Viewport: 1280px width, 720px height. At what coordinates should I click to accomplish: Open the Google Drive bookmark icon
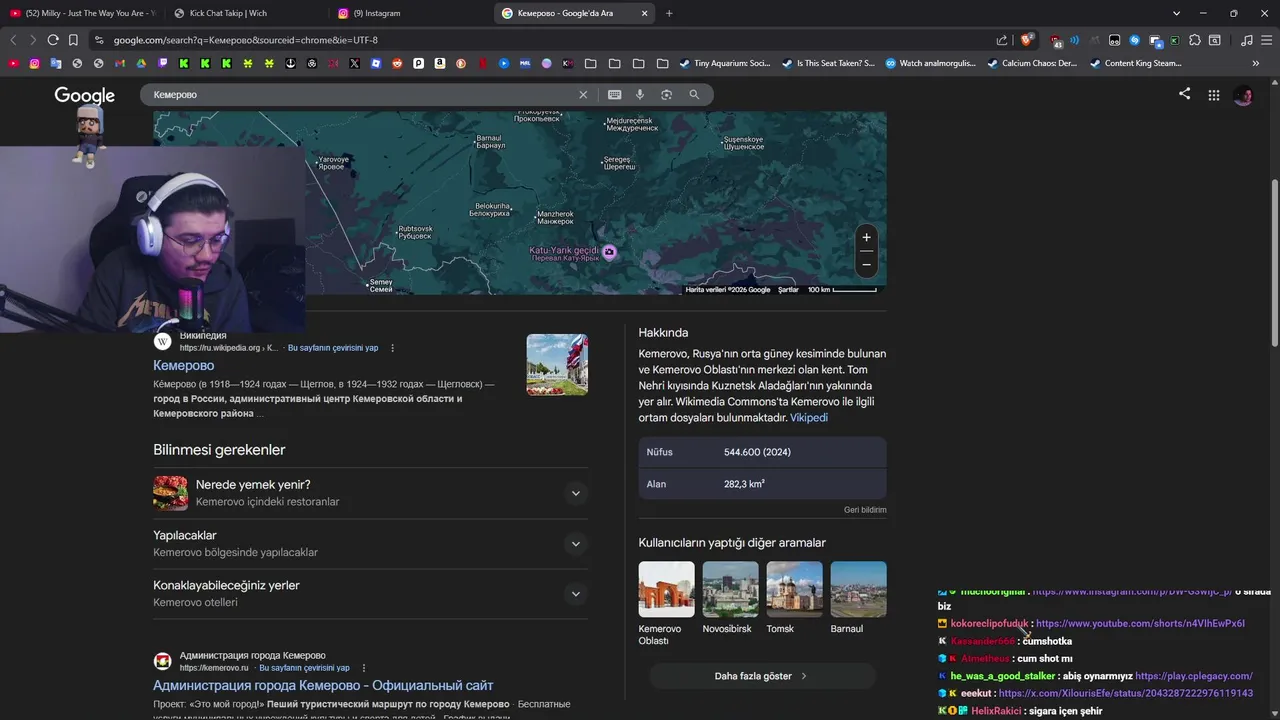pyautogui.click(x=141, y=63)
